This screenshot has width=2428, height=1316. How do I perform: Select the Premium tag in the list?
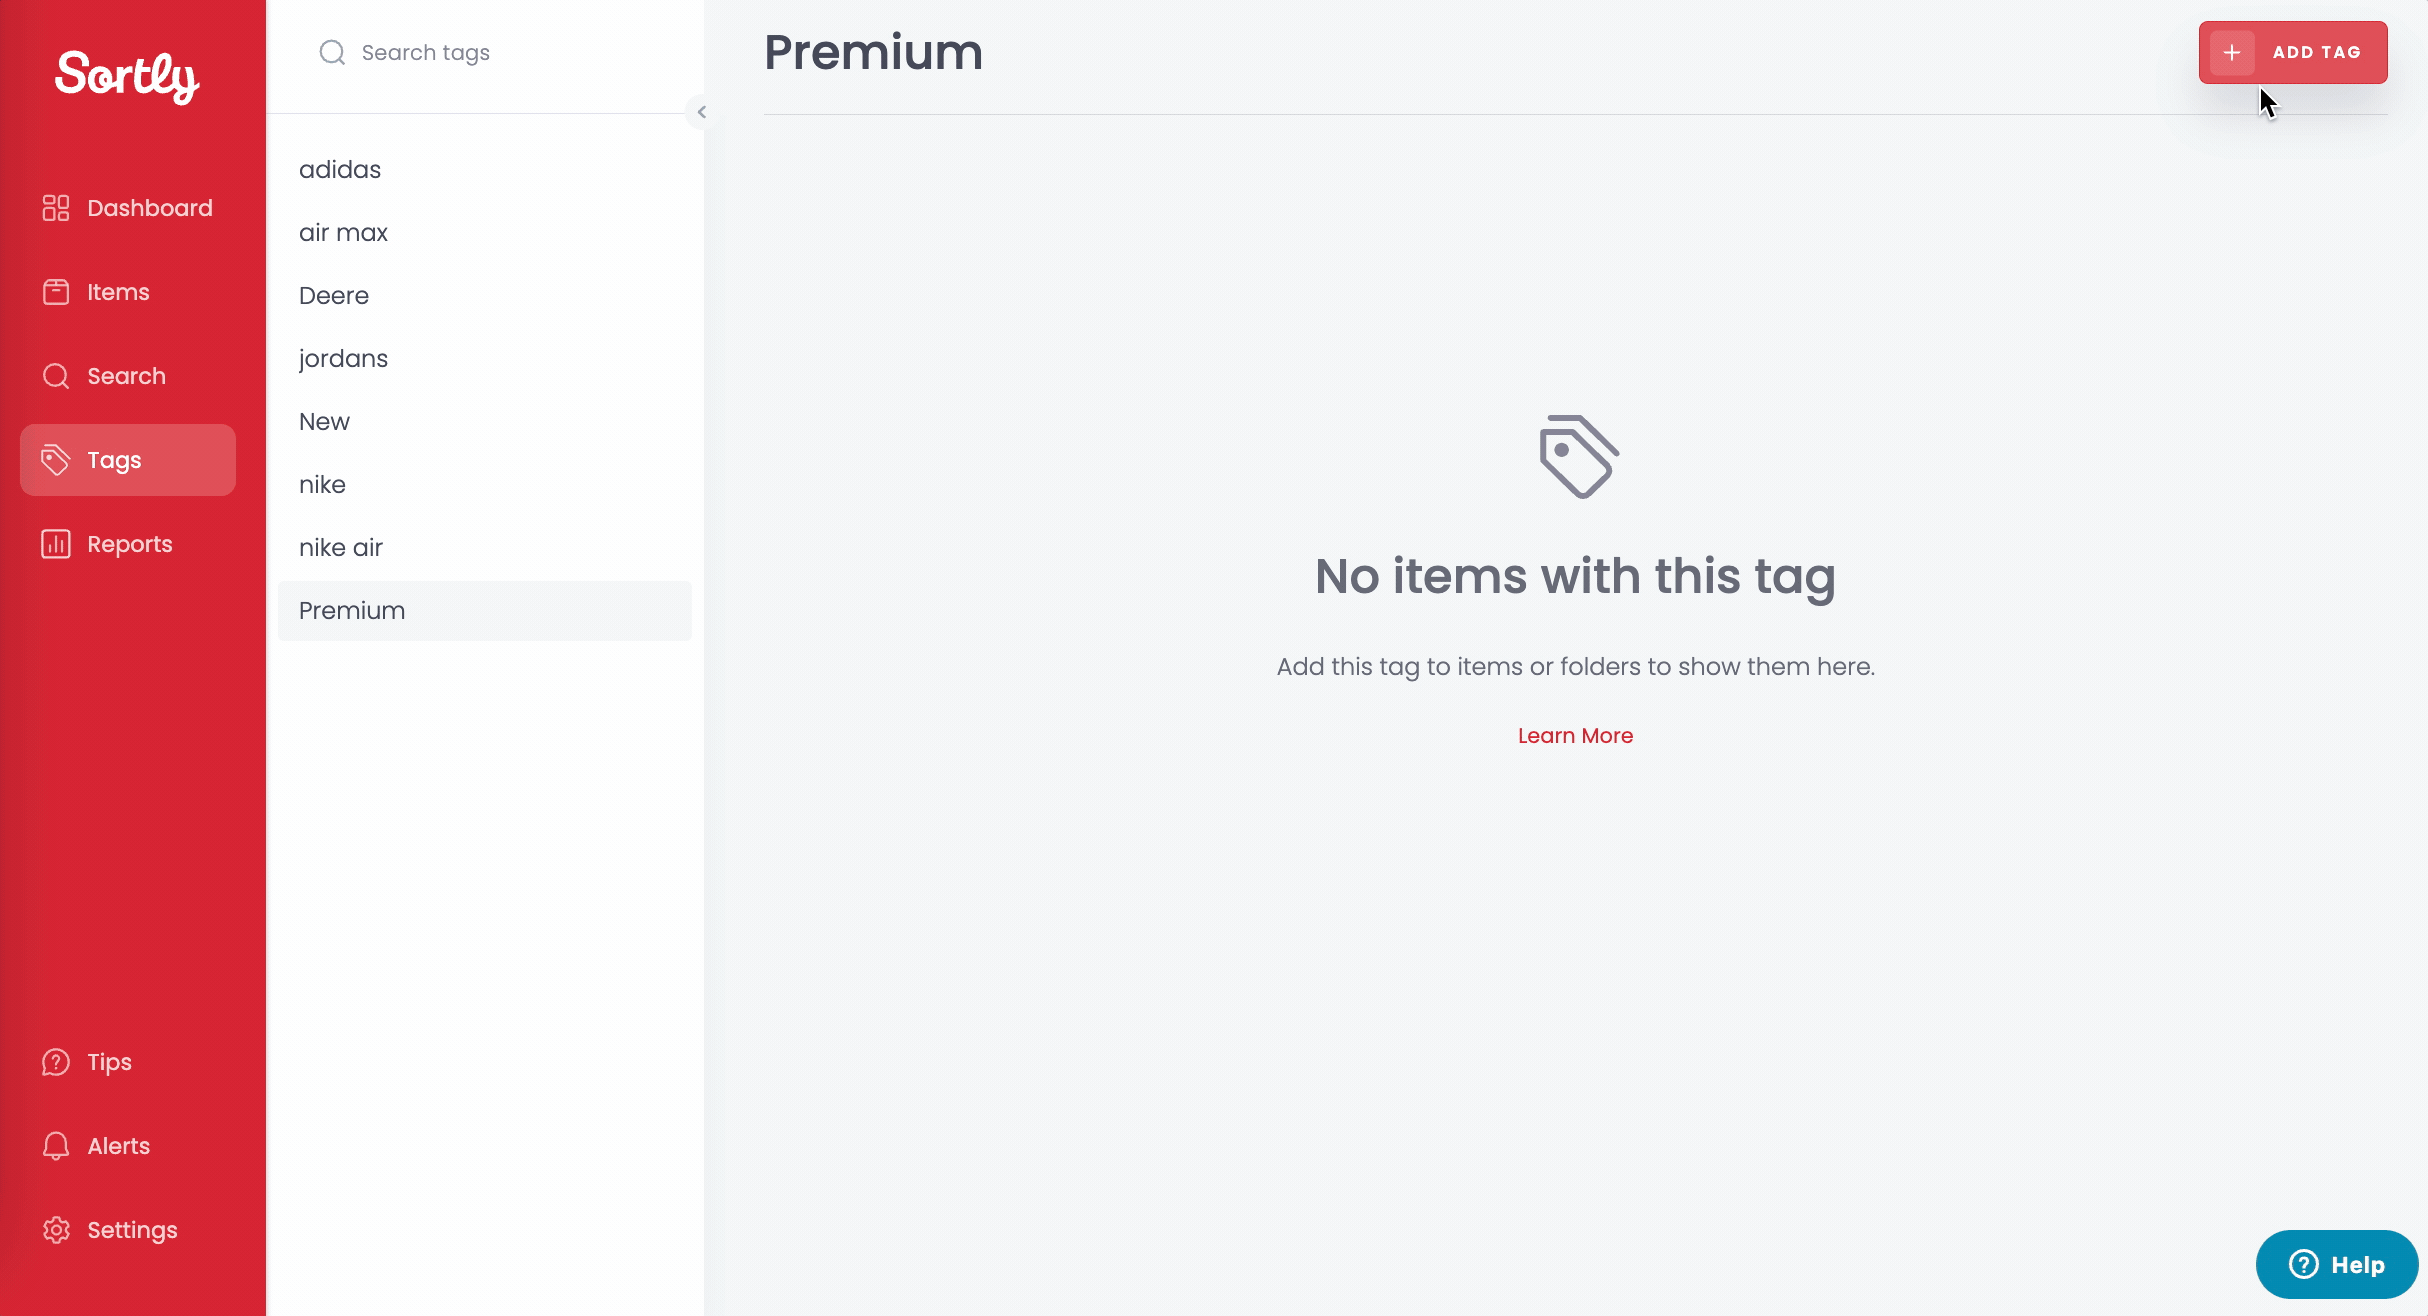pos(485,611)
